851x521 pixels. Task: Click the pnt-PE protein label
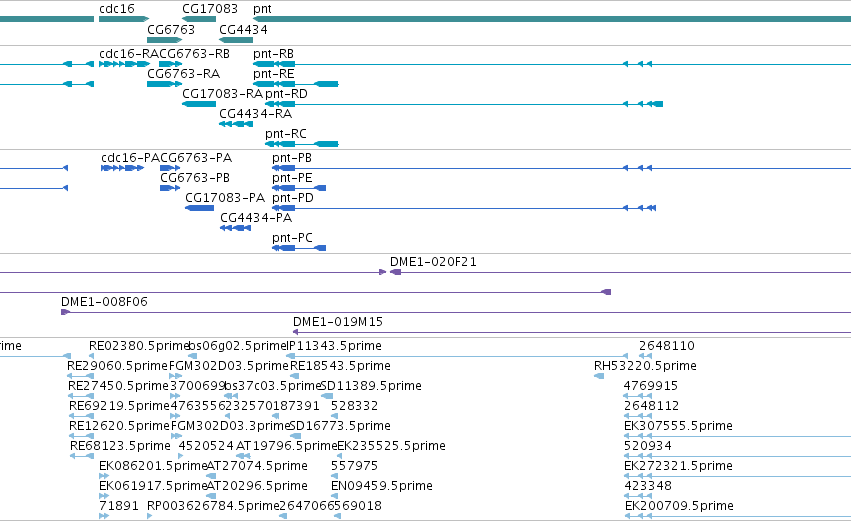pyautogui.click(x=292, y=178)
